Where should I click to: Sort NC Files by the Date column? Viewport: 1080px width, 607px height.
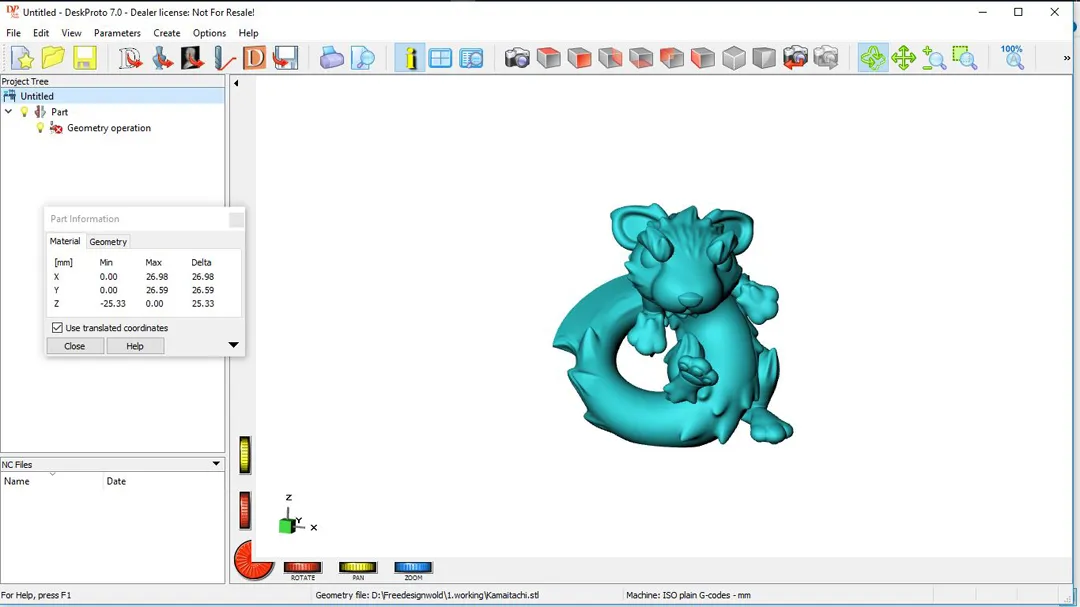(164, 481)
